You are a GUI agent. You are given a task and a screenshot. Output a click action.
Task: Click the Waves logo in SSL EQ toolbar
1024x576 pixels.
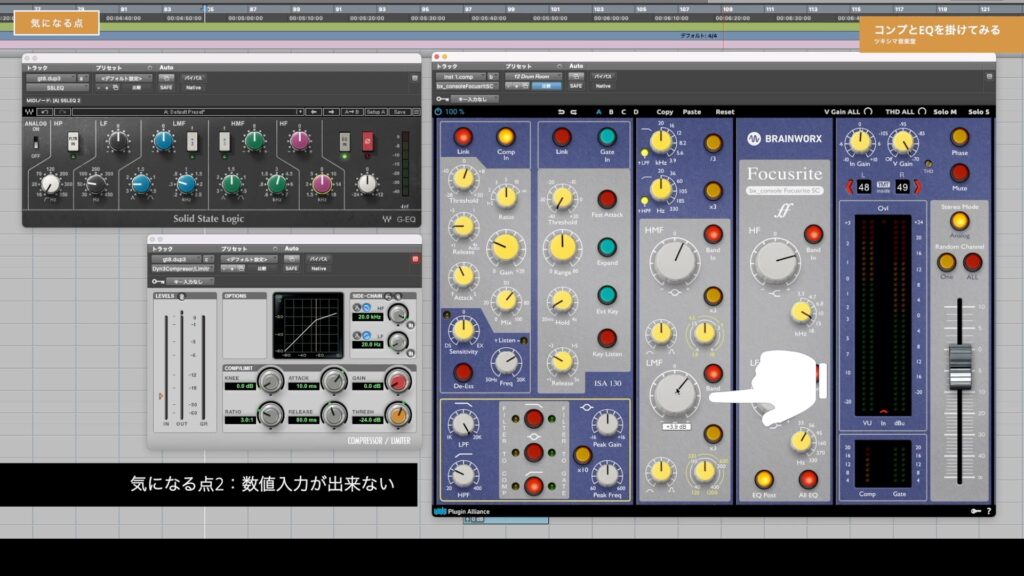tap(29, 112)
